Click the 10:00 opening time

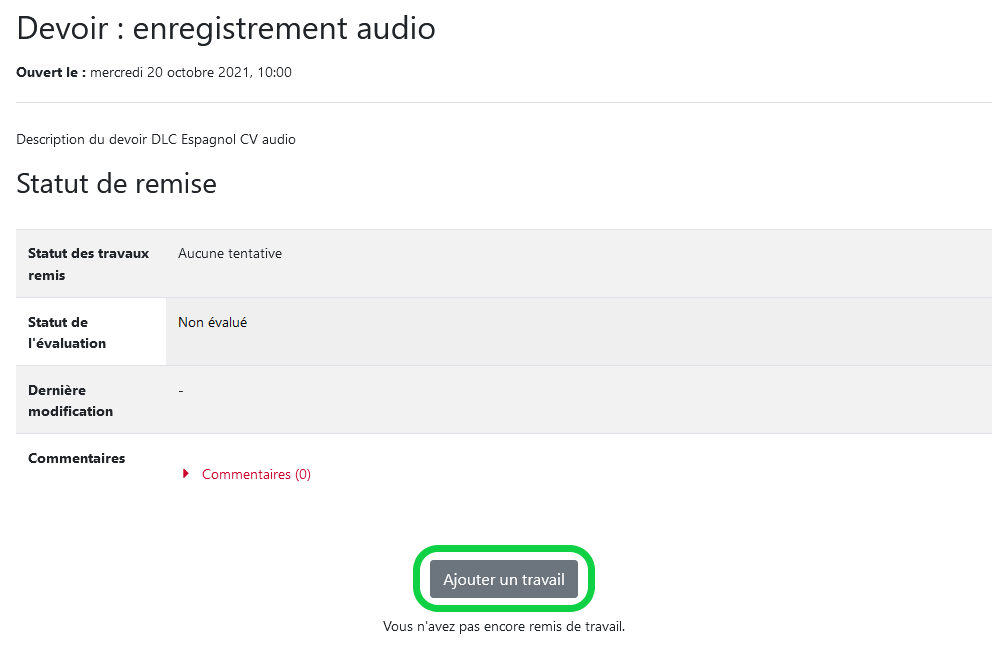click(x=274, y=72)
